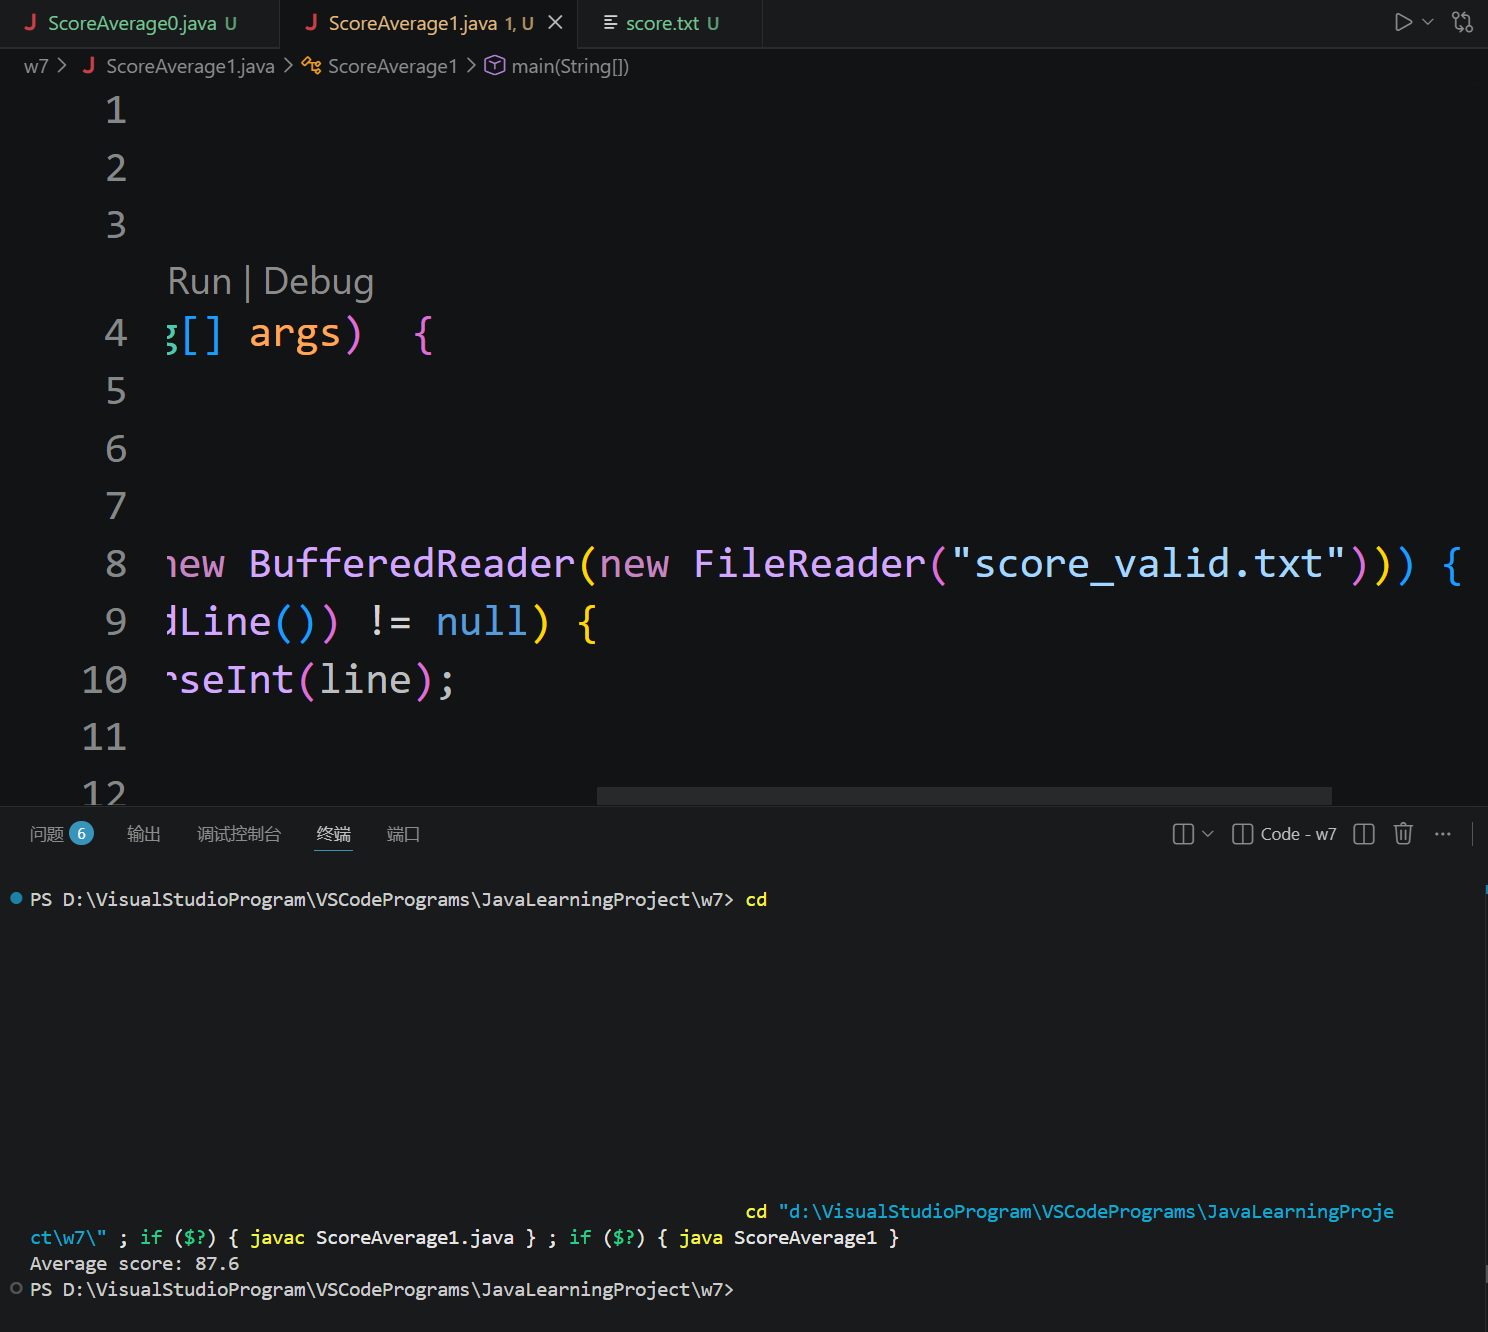Image resolution: width=1488 pixels, height=1332 pixels.
Task: Click the source control compare changes icon
Action: [x=1462, y=22]
